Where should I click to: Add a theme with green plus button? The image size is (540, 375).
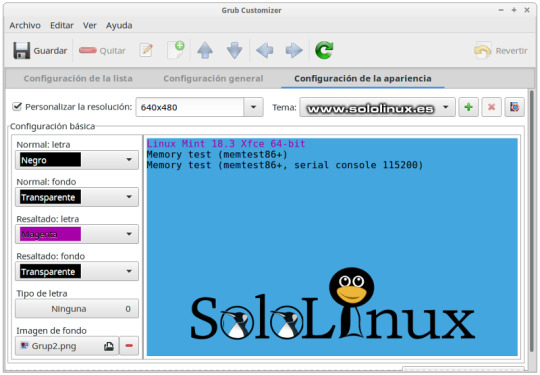[468, 107]
